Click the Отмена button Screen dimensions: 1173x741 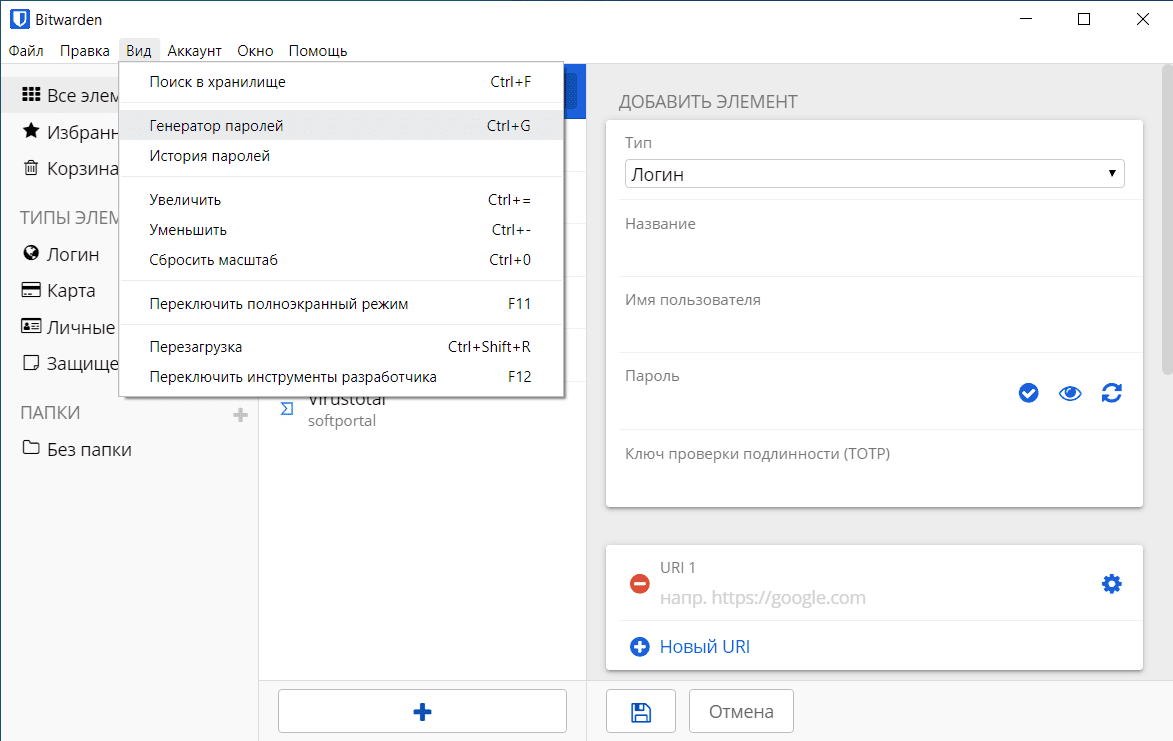coord(741,711)
